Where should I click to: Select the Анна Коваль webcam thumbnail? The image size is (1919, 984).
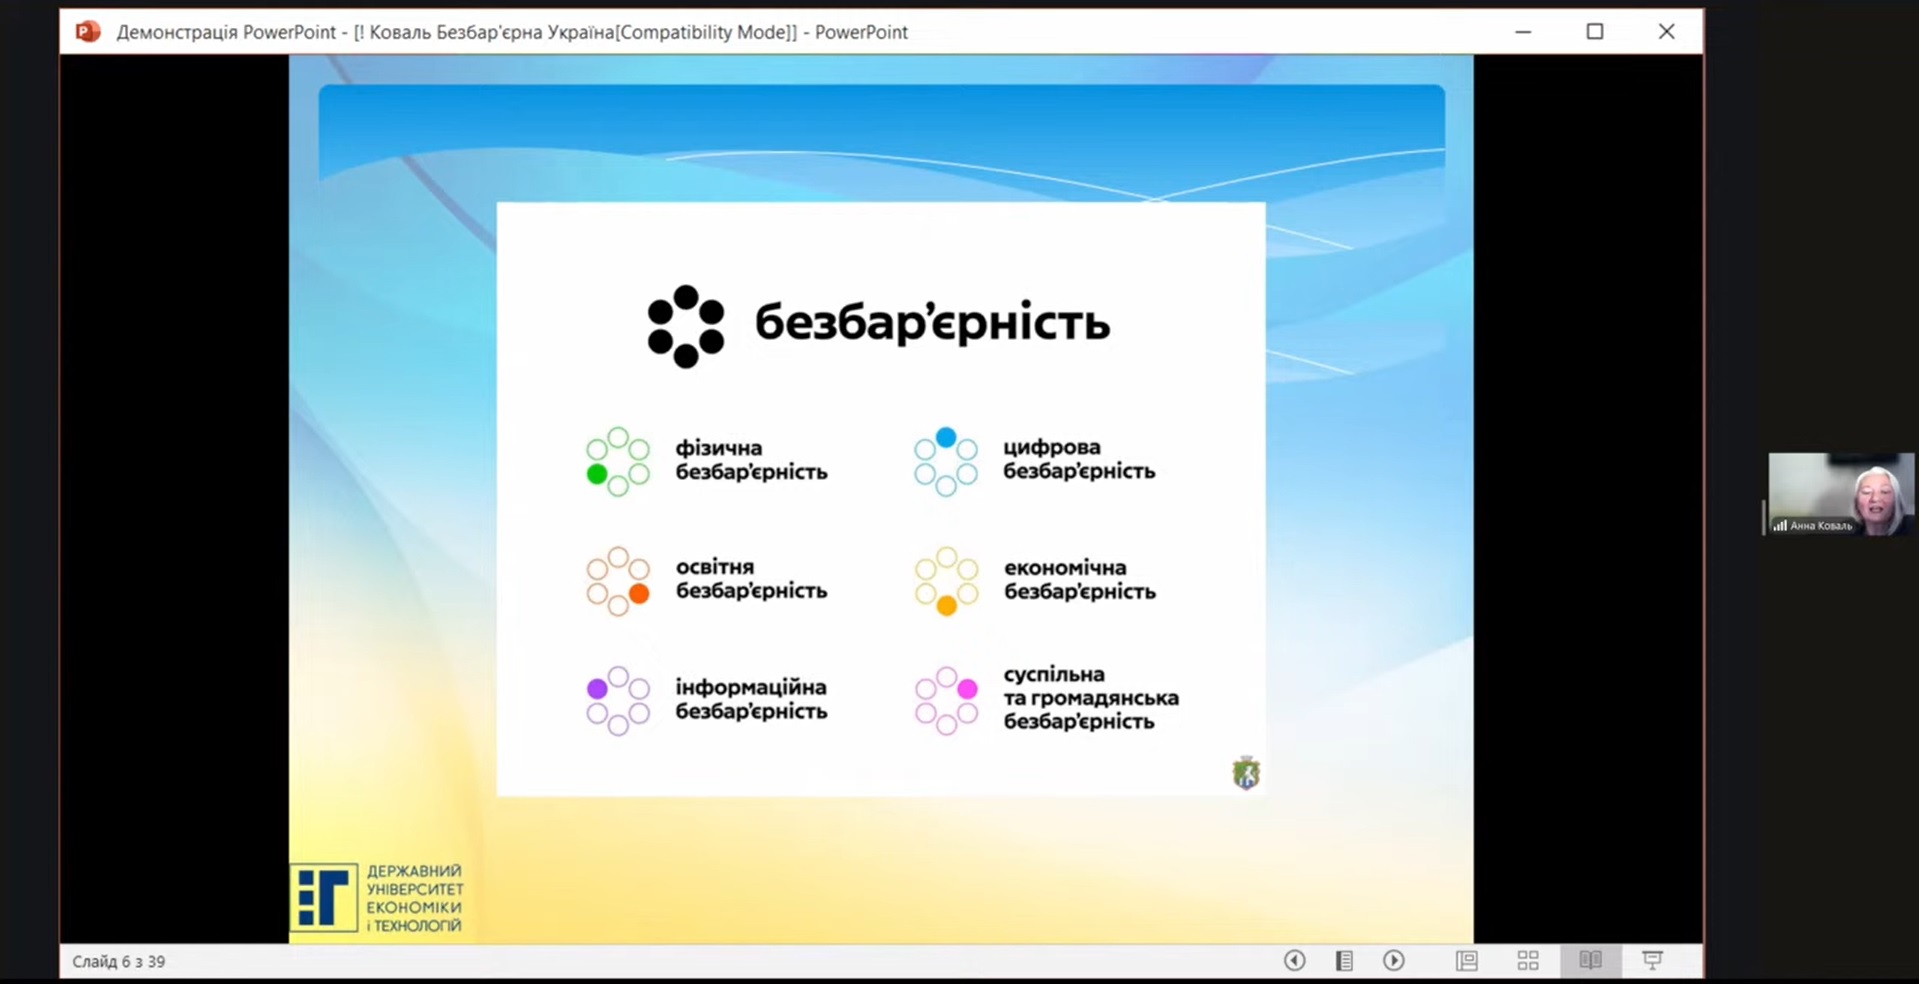coord(1840,493)
